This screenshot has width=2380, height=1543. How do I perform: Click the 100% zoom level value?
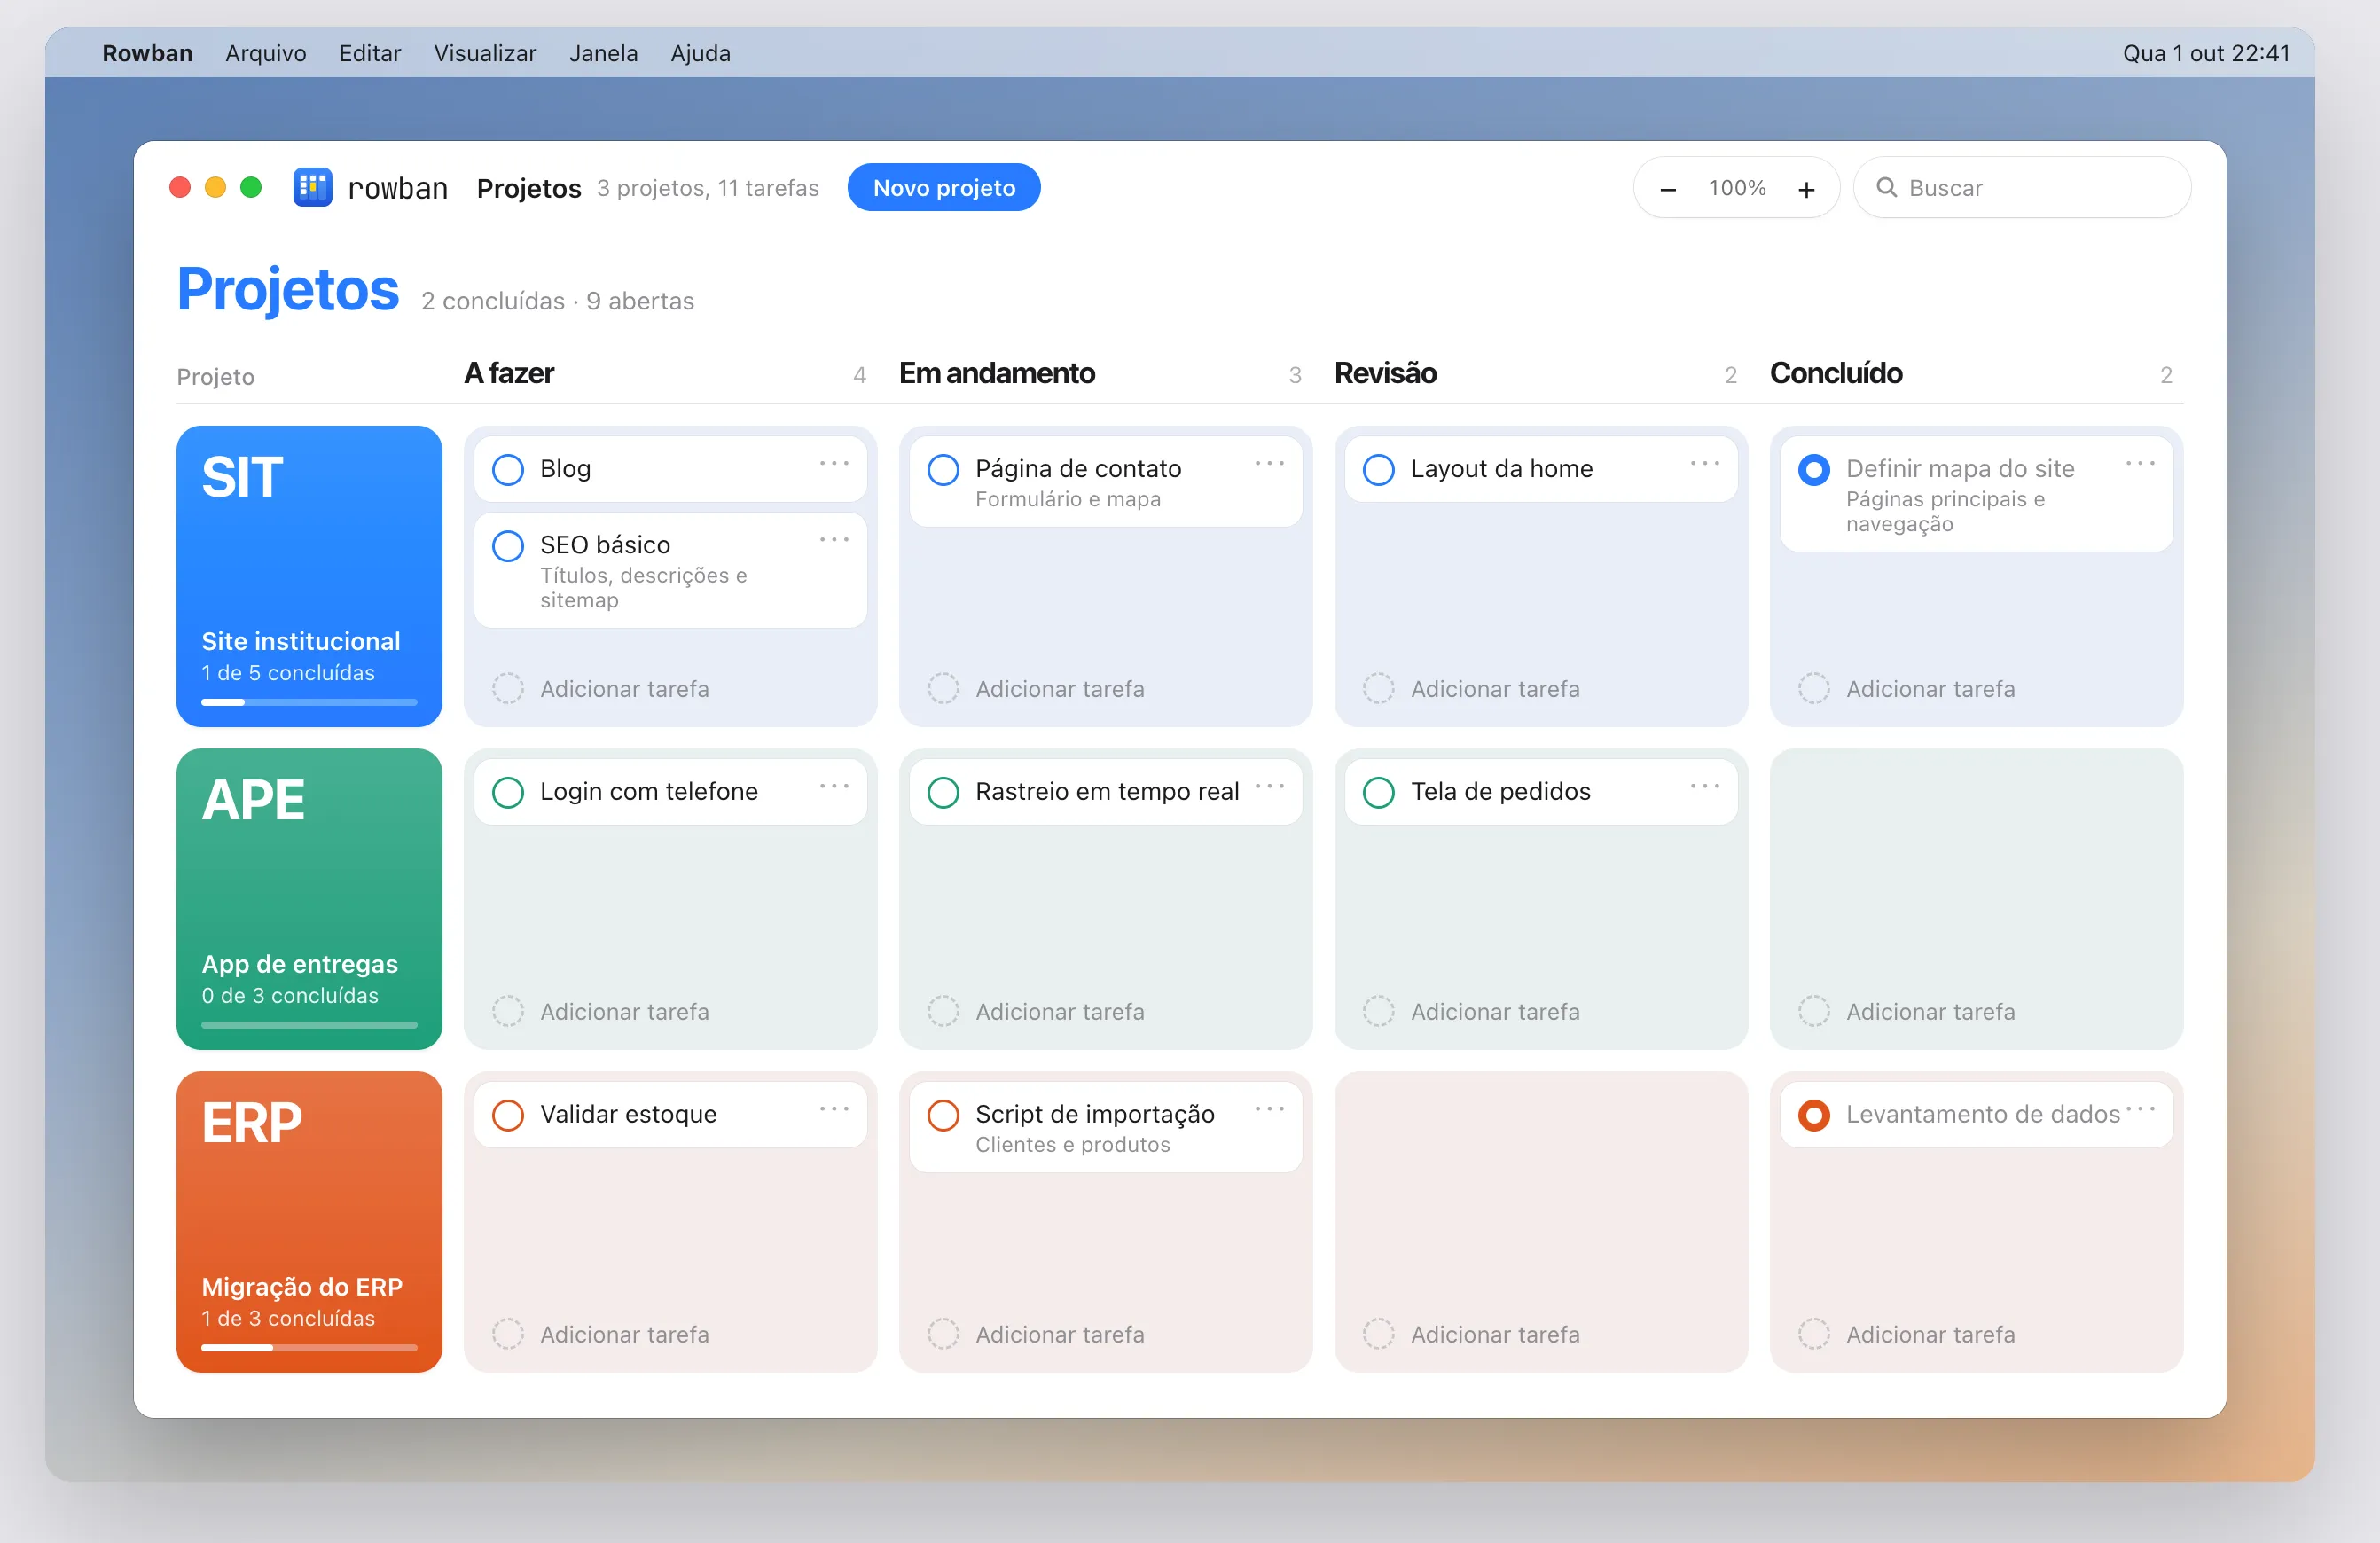(x=1737, y=188)
